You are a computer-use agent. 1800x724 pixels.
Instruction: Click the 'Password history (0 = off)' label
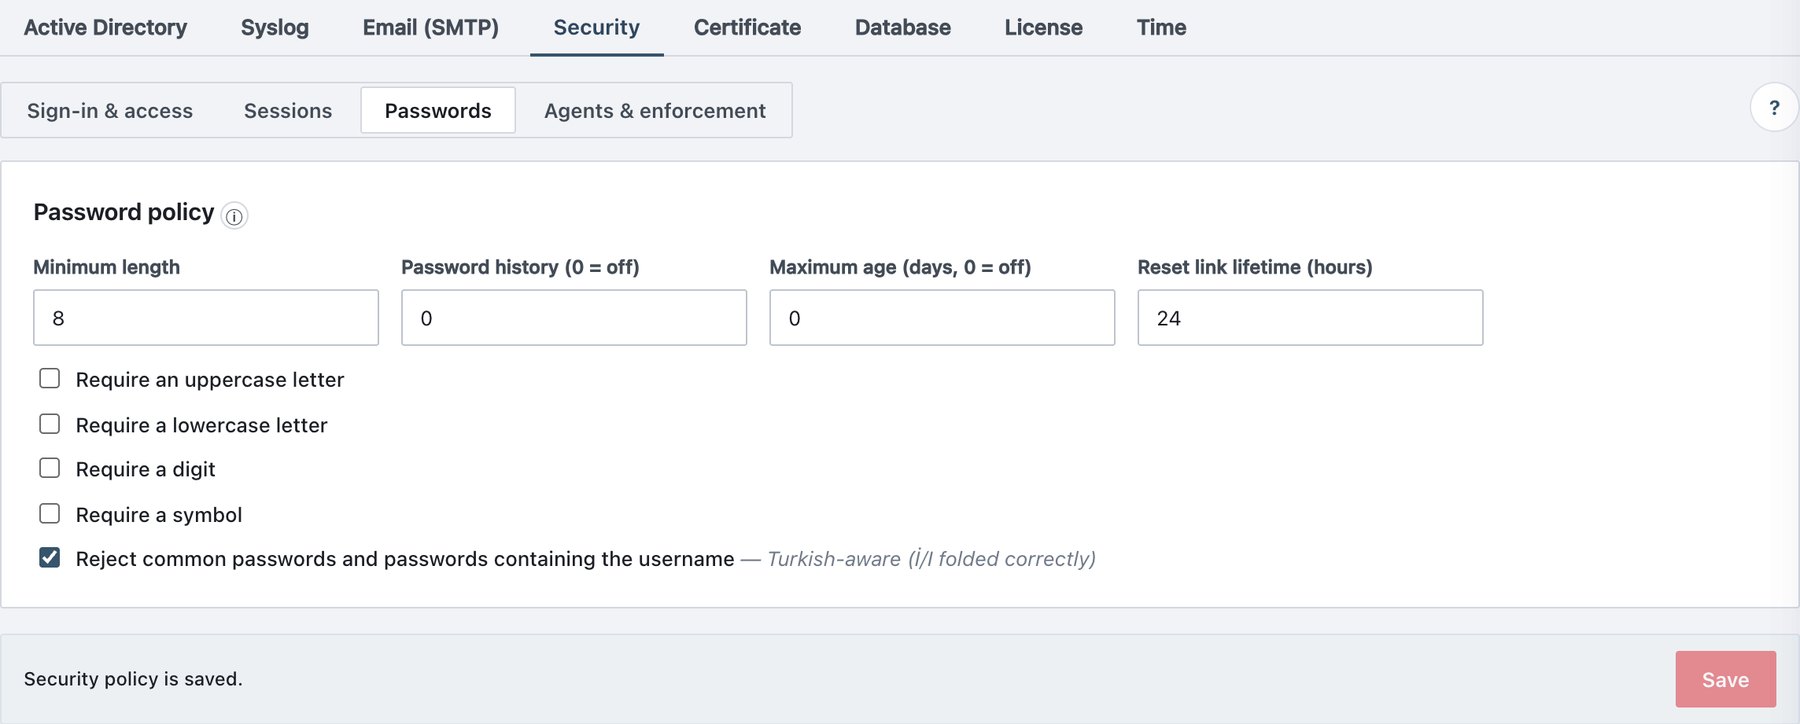(520, 267)
